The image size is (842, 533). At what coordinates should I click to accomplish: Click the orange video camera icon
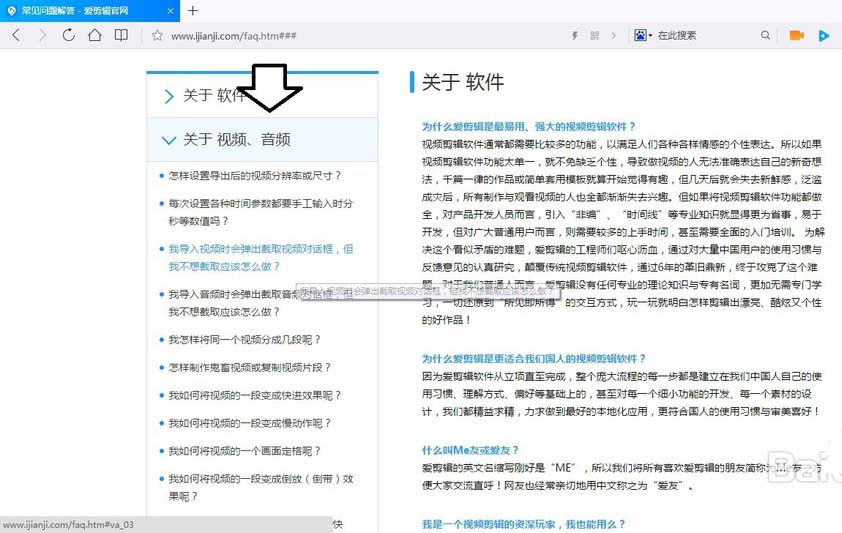click(796, 35)
